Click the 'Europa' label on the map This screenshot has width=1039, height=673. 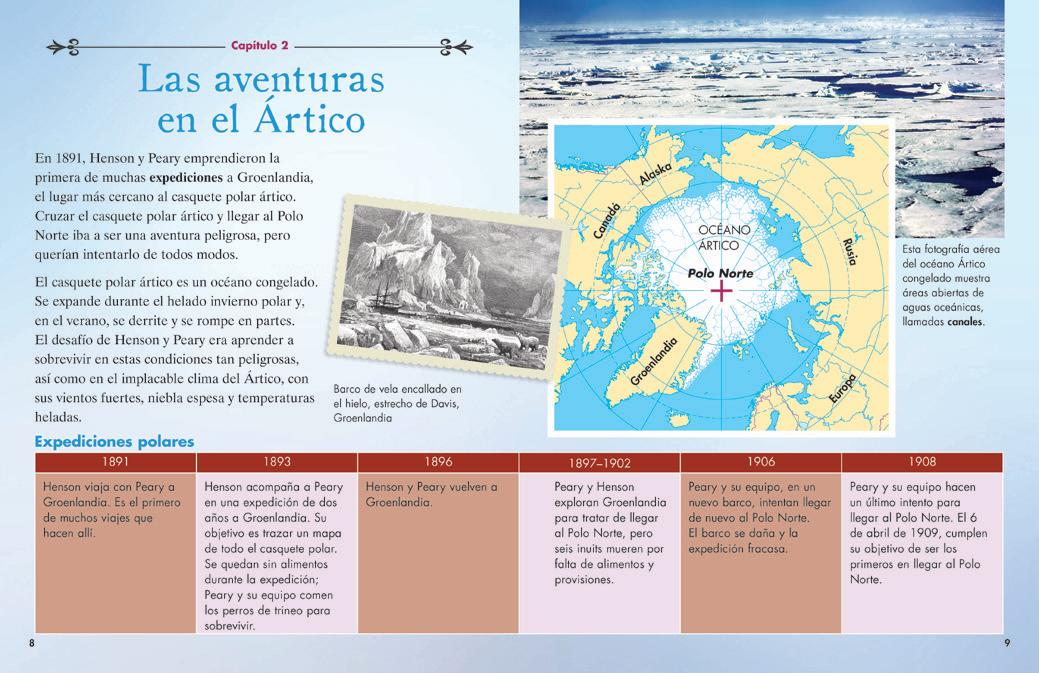pyautogui.click(x=843, y=389)
